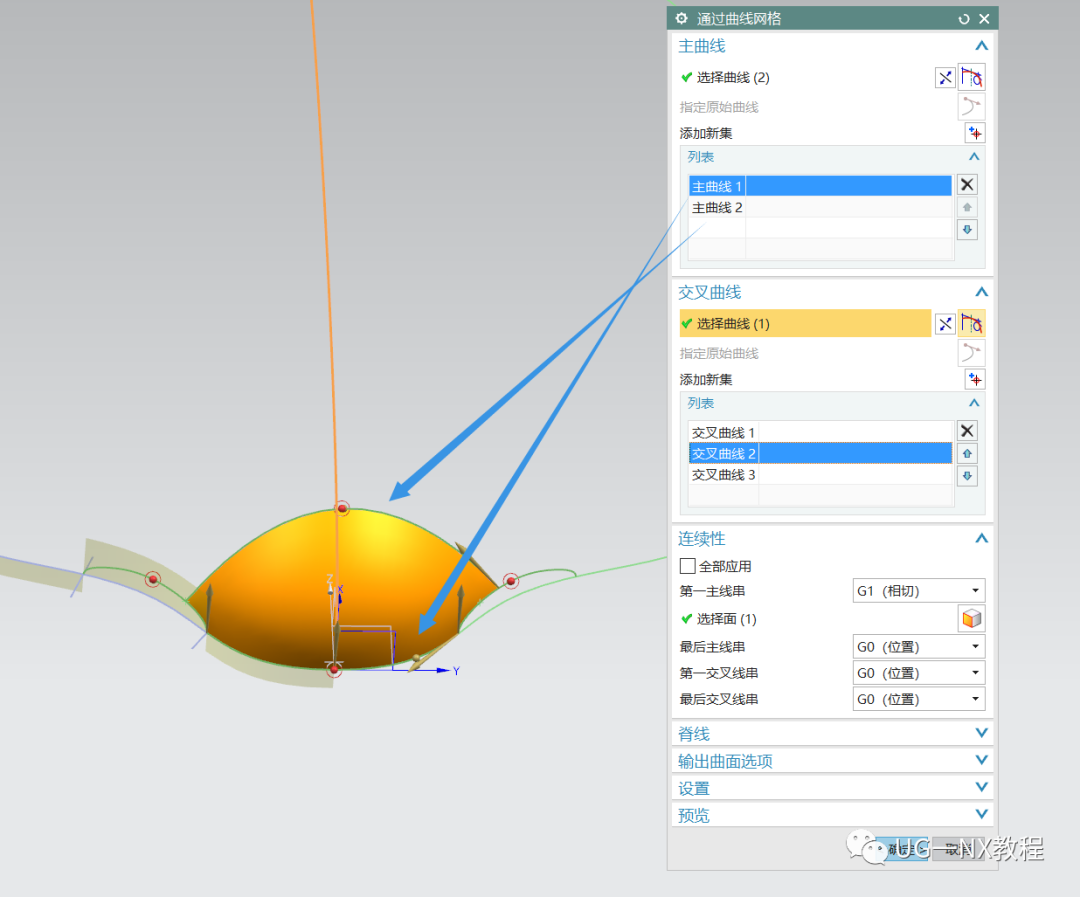This screenshot has width=1080, height=897.
Task: Open 第一交叉线串 continuity dropdown
Action: (918, 672)
